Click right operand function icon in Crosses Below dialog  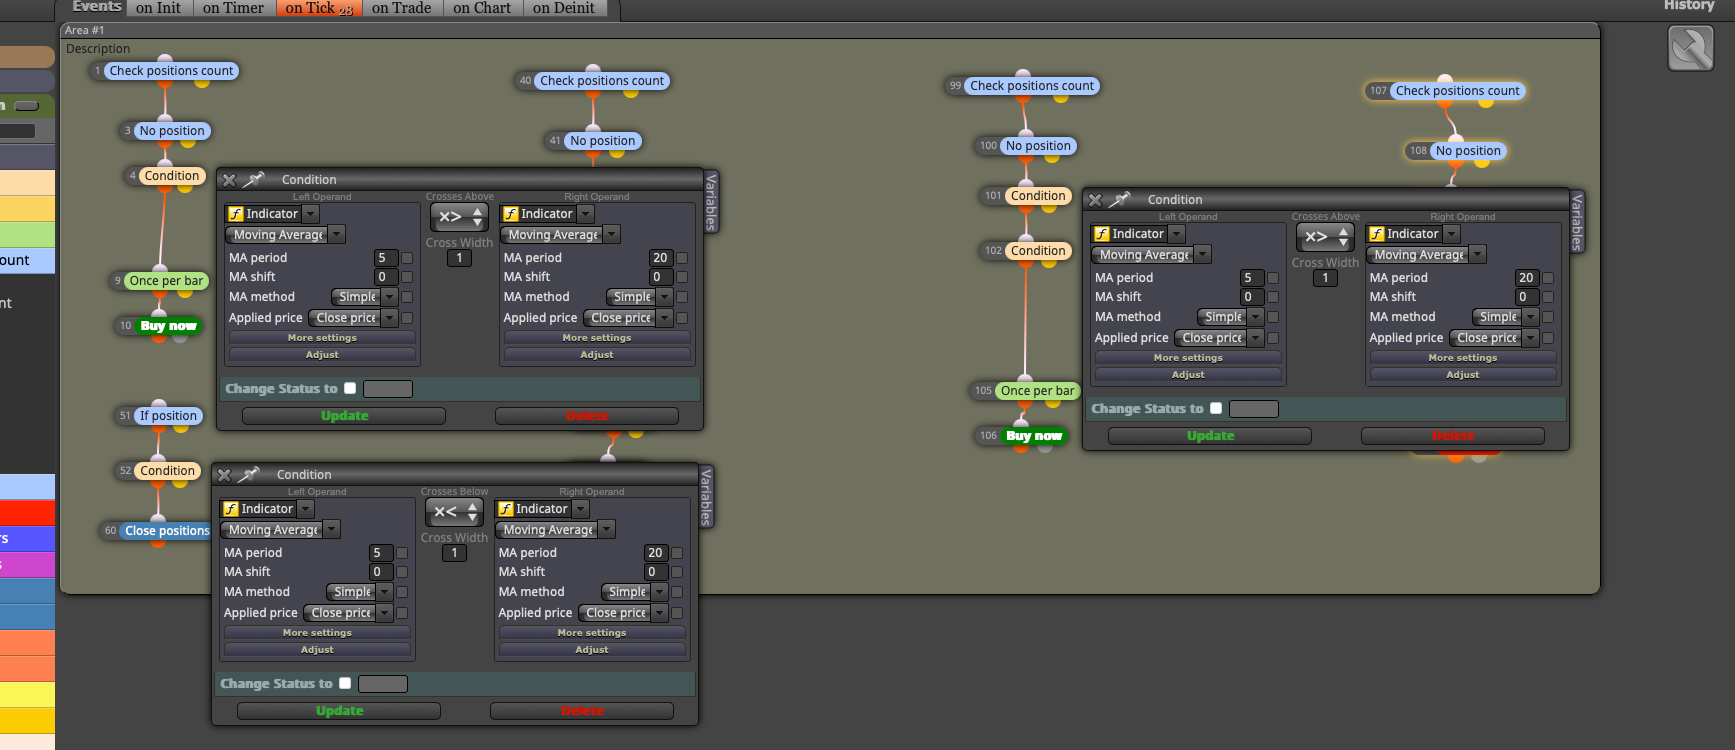(x=506, y=509)
